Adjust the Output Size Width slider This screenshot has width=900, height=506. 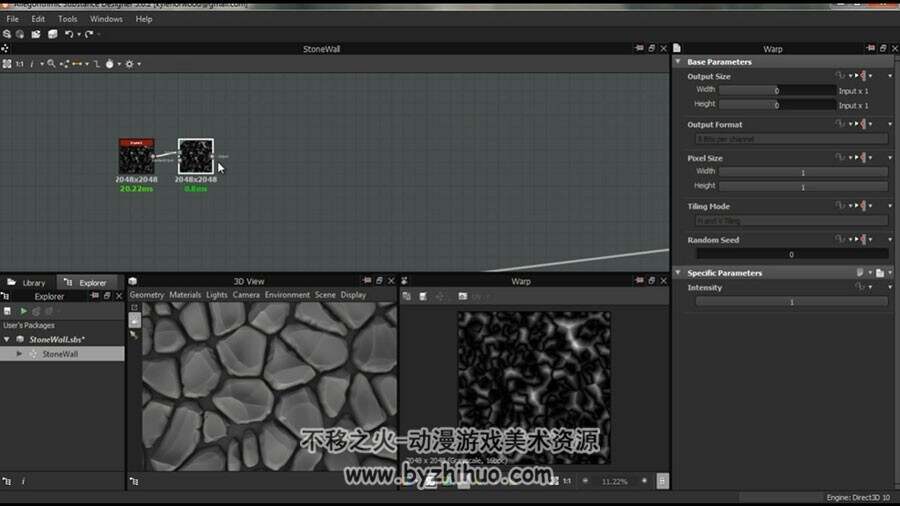click(777, 90)
